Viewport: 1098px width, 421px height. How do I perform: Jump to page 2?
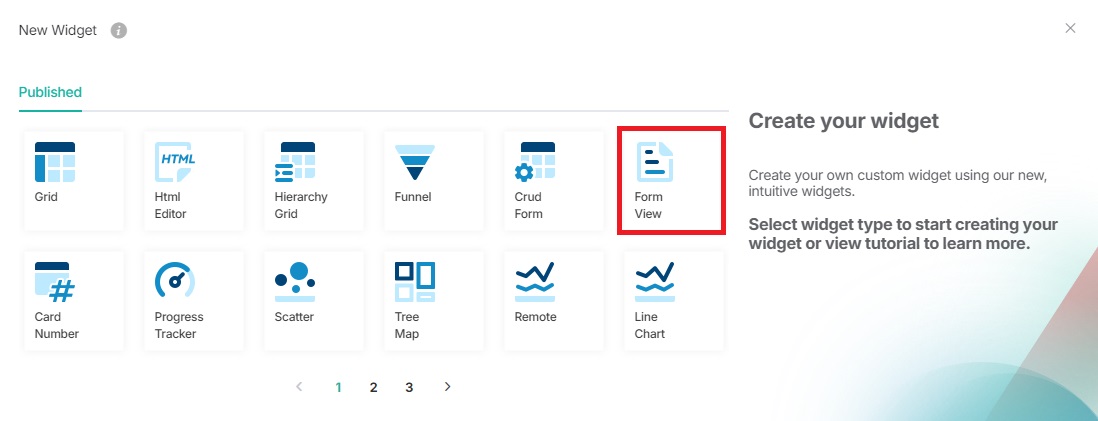373,387
